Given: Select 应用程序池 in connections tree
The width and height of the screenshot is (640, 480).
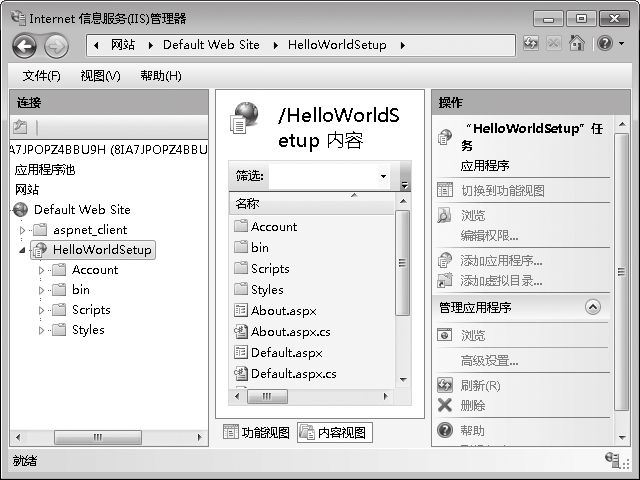Looking at the screenshot, I should (x=45, y=169).
